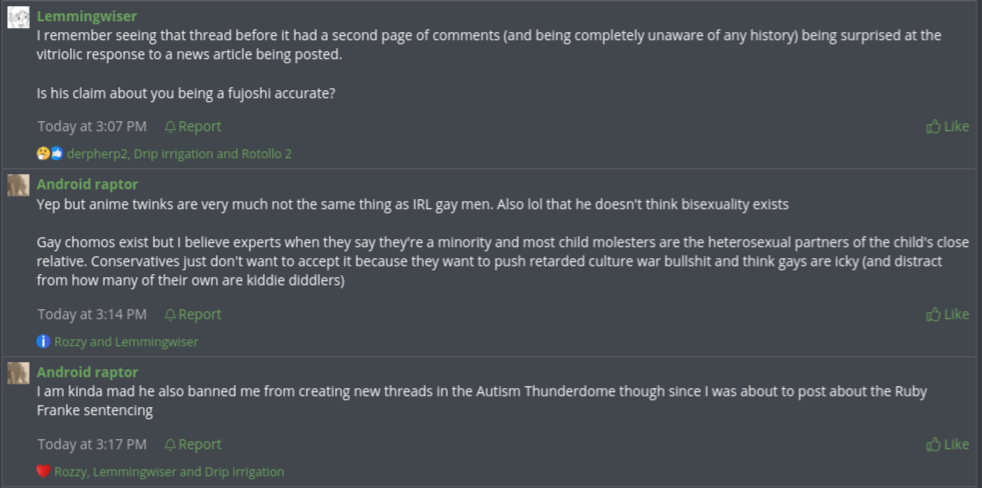Open Android raptor's profile from 3:17 post
The image size is (982, 488).
[x=87, y=372]
